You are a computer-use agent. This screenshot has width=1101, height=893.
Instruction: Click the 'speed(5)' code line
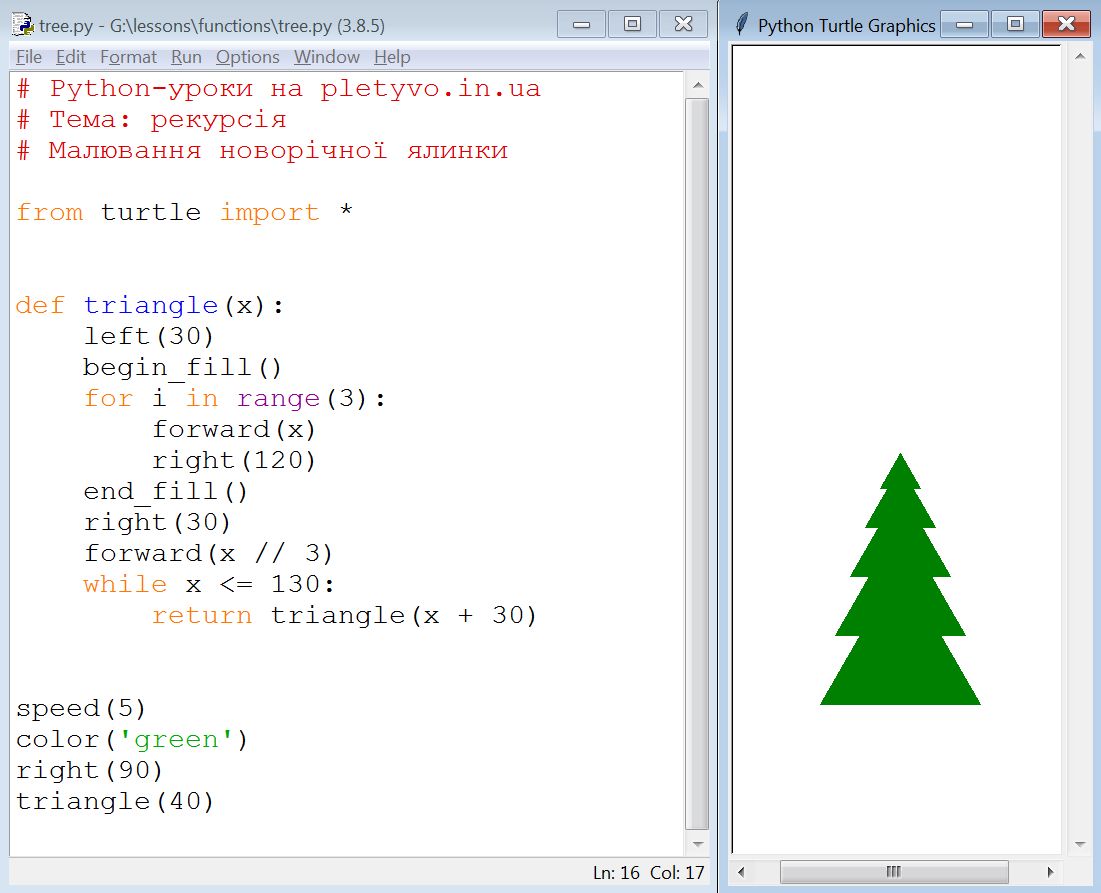click(81, 708)
